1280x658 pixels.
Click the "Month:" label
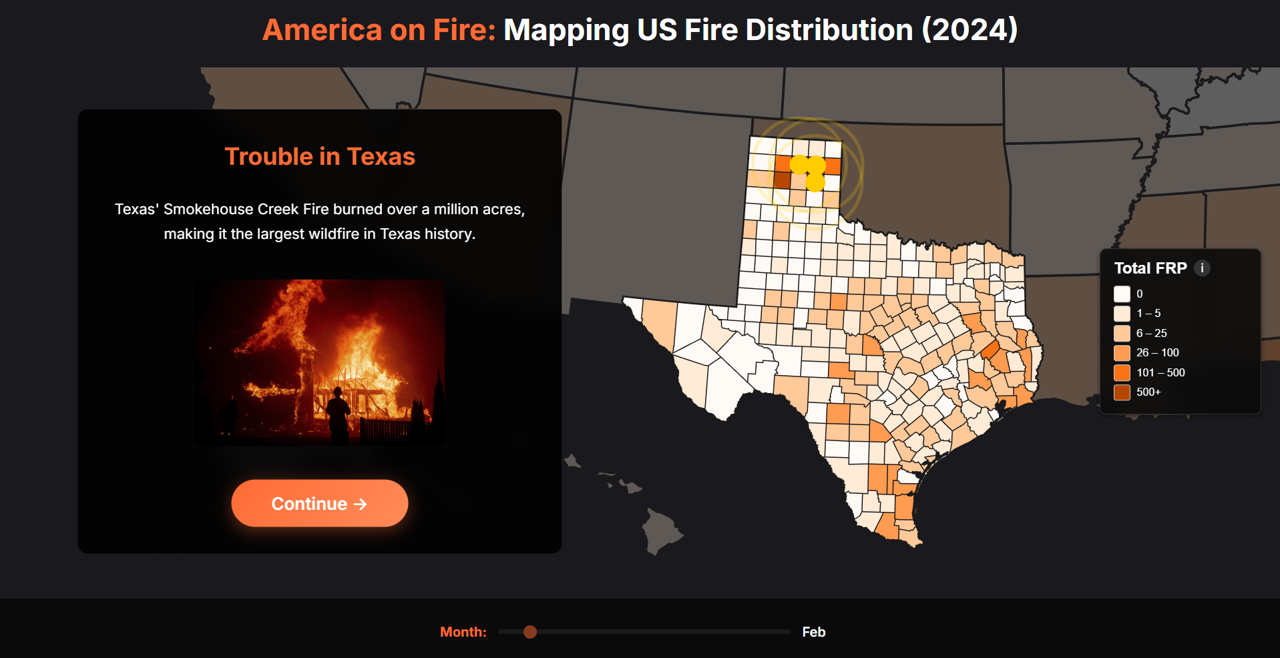463,631
